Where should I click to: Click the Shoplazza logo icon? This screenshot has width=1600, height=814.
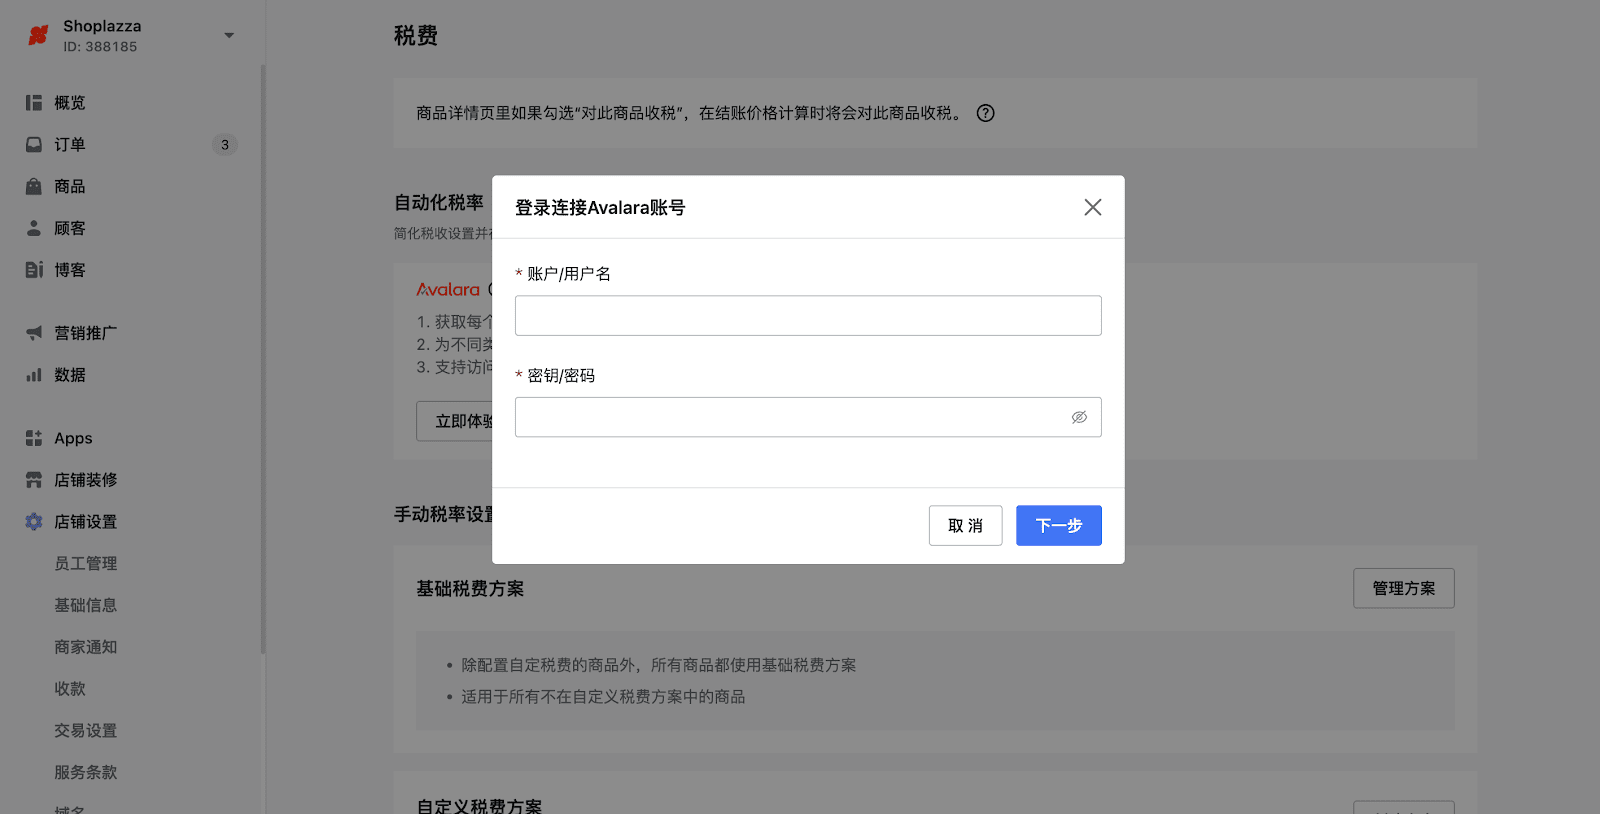[38, 36]
